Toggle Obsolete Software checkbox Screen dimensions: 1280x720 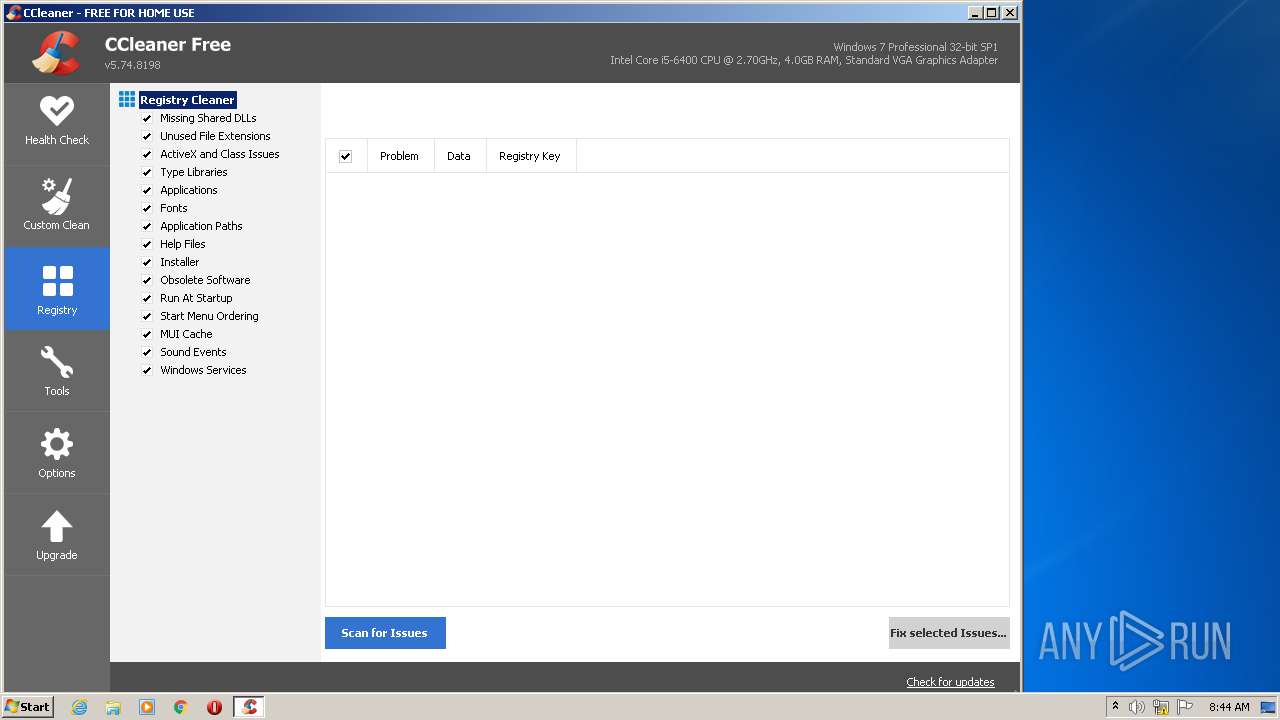[147, 280]
